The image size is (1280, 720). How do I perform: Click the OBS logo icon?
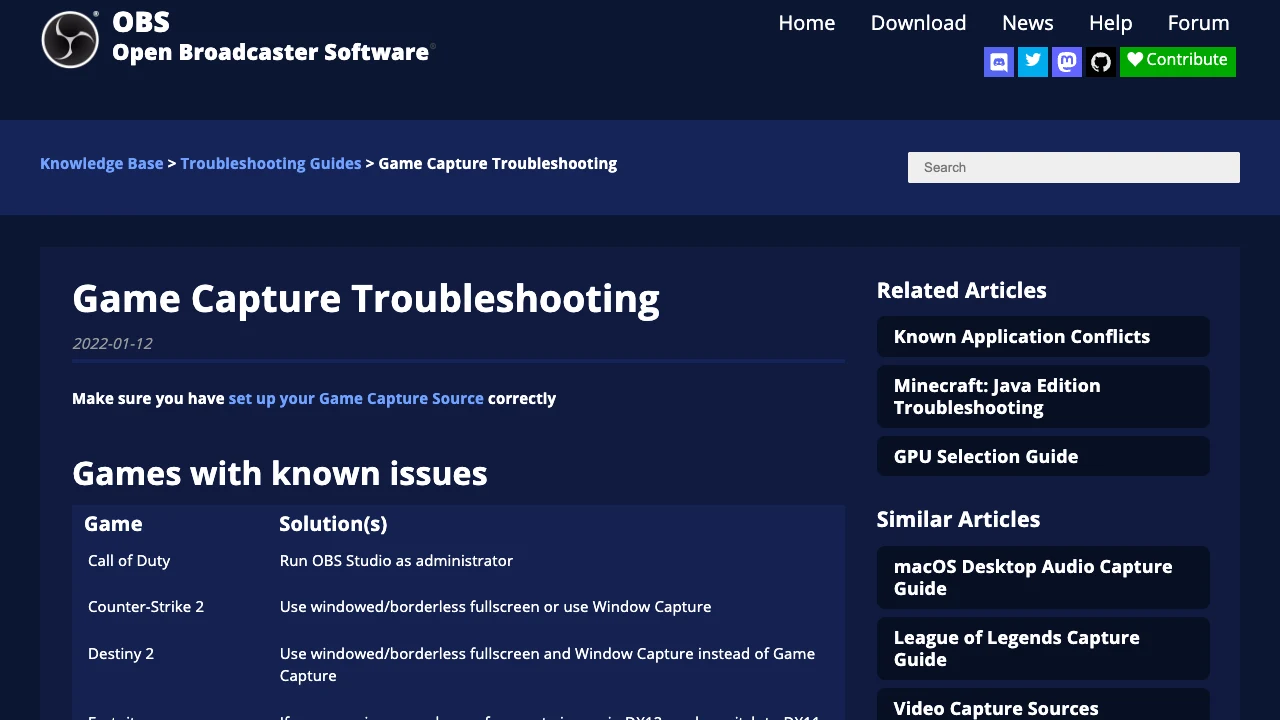(70, 40)
